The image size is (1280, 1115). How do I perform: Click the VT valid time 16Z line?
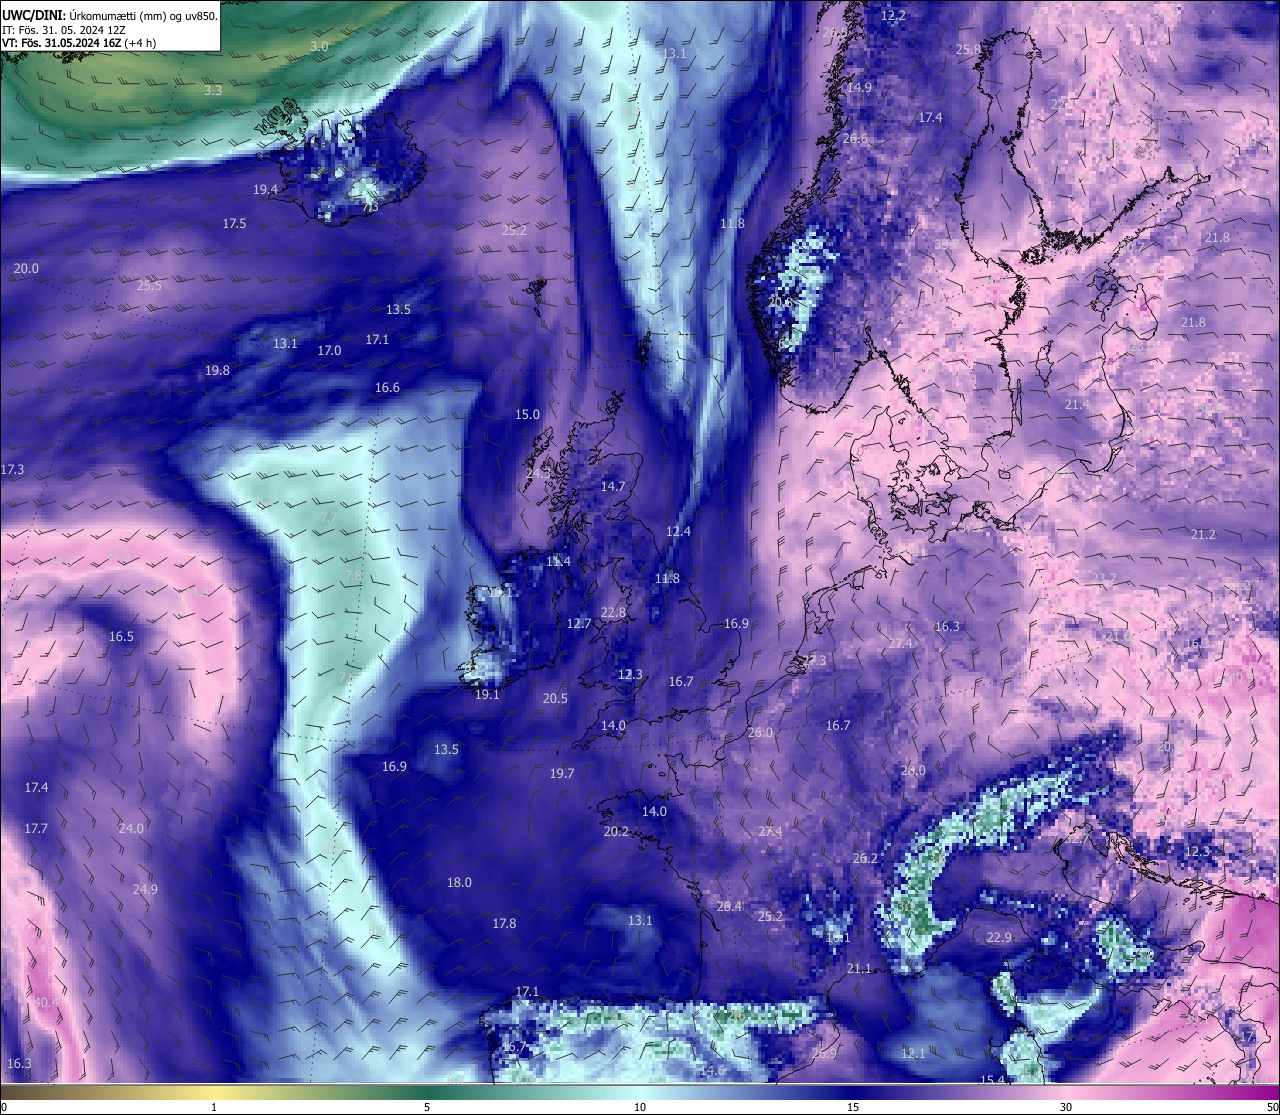click(79, 43)
